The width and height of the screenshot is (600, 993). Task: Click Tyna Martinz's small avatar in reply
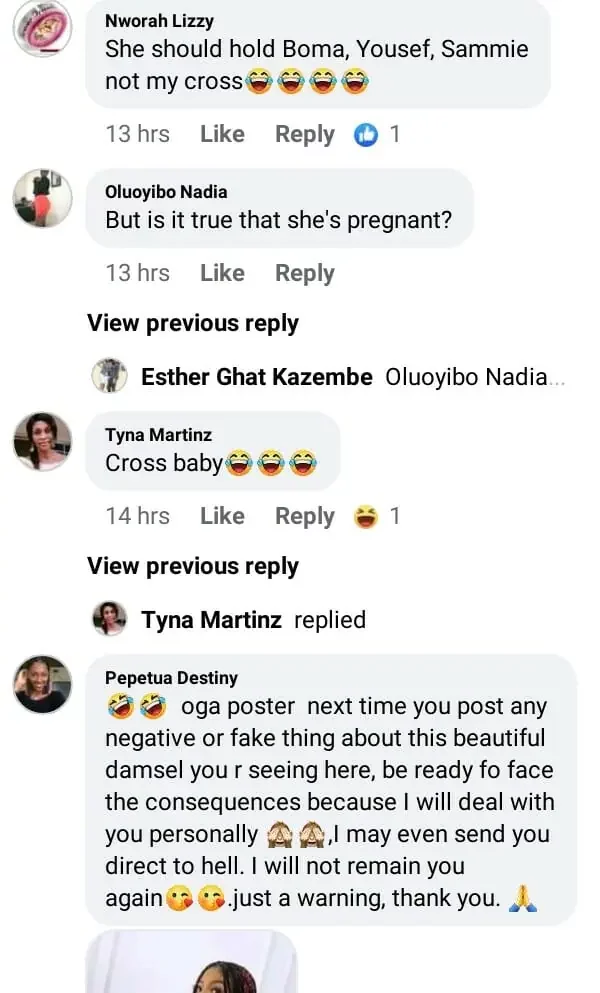tap(109, 620)
